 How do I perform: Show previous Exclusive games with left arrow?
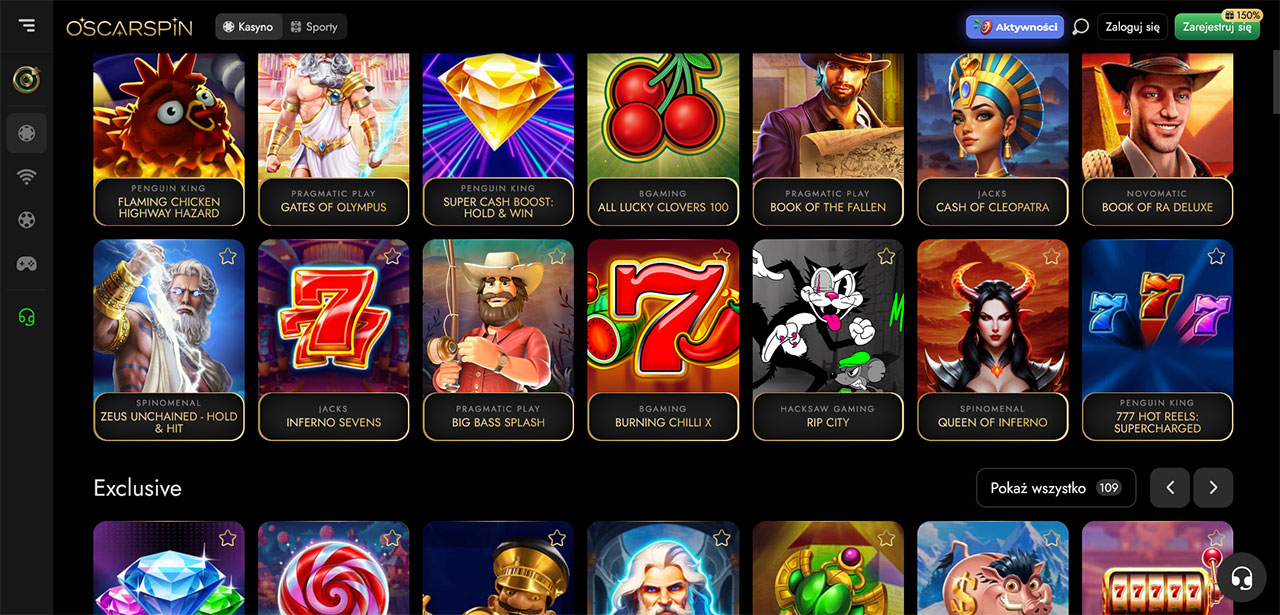point(1170,488)
